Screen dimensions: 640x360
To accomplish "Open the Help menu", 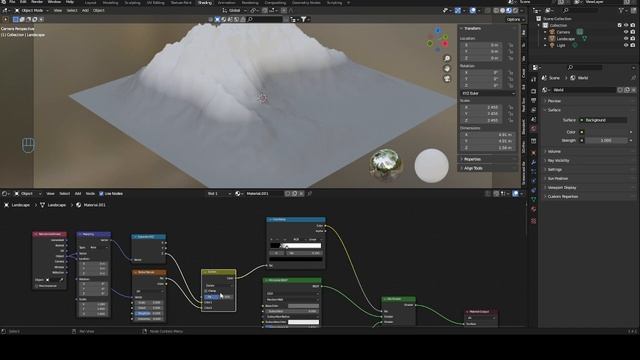I will tap(70, 2).
